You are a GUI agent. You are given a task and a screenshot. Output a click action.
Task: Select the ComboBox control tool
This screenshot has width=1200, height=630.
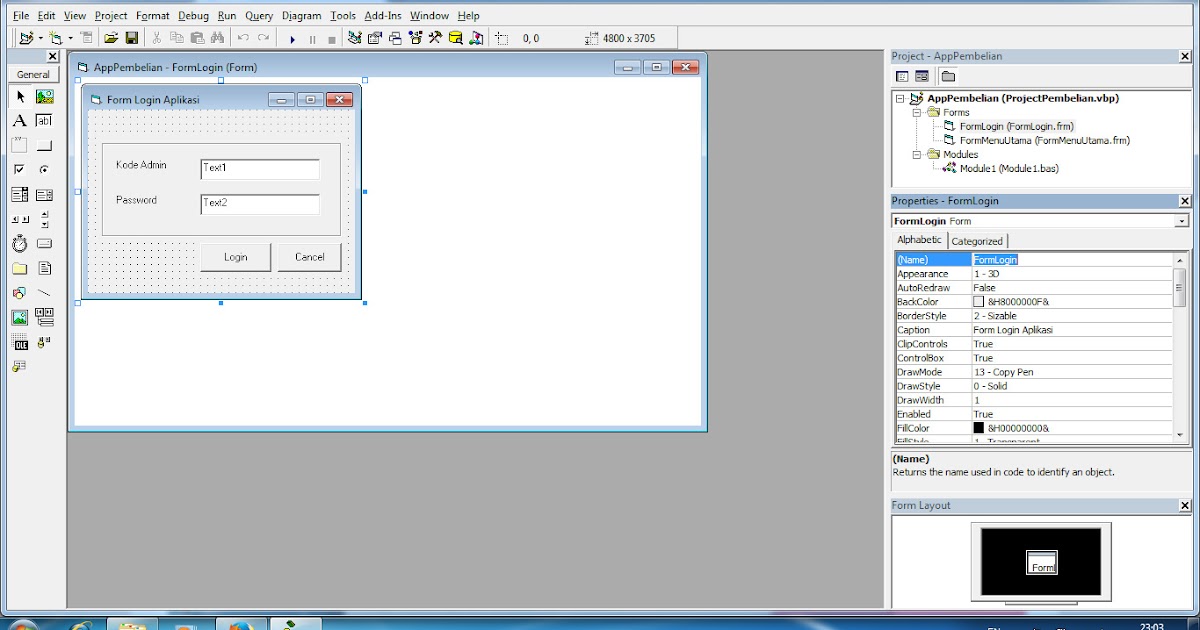pos(18,194)
